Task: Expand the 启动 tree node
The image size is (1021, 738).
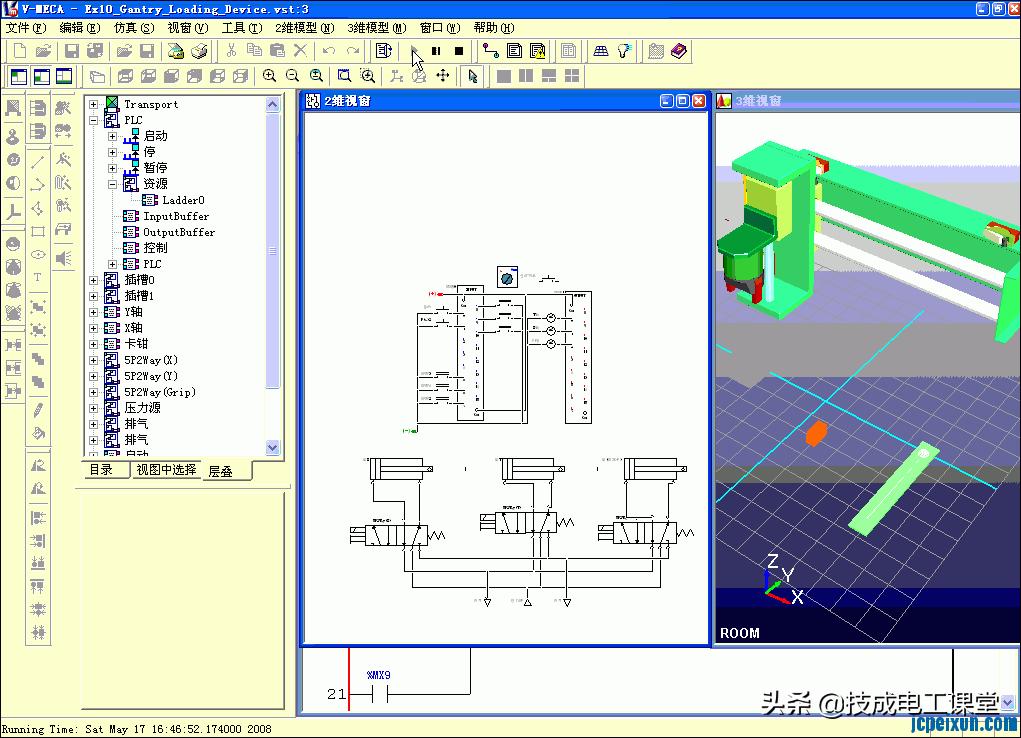Action: click(x=111, y=136)
